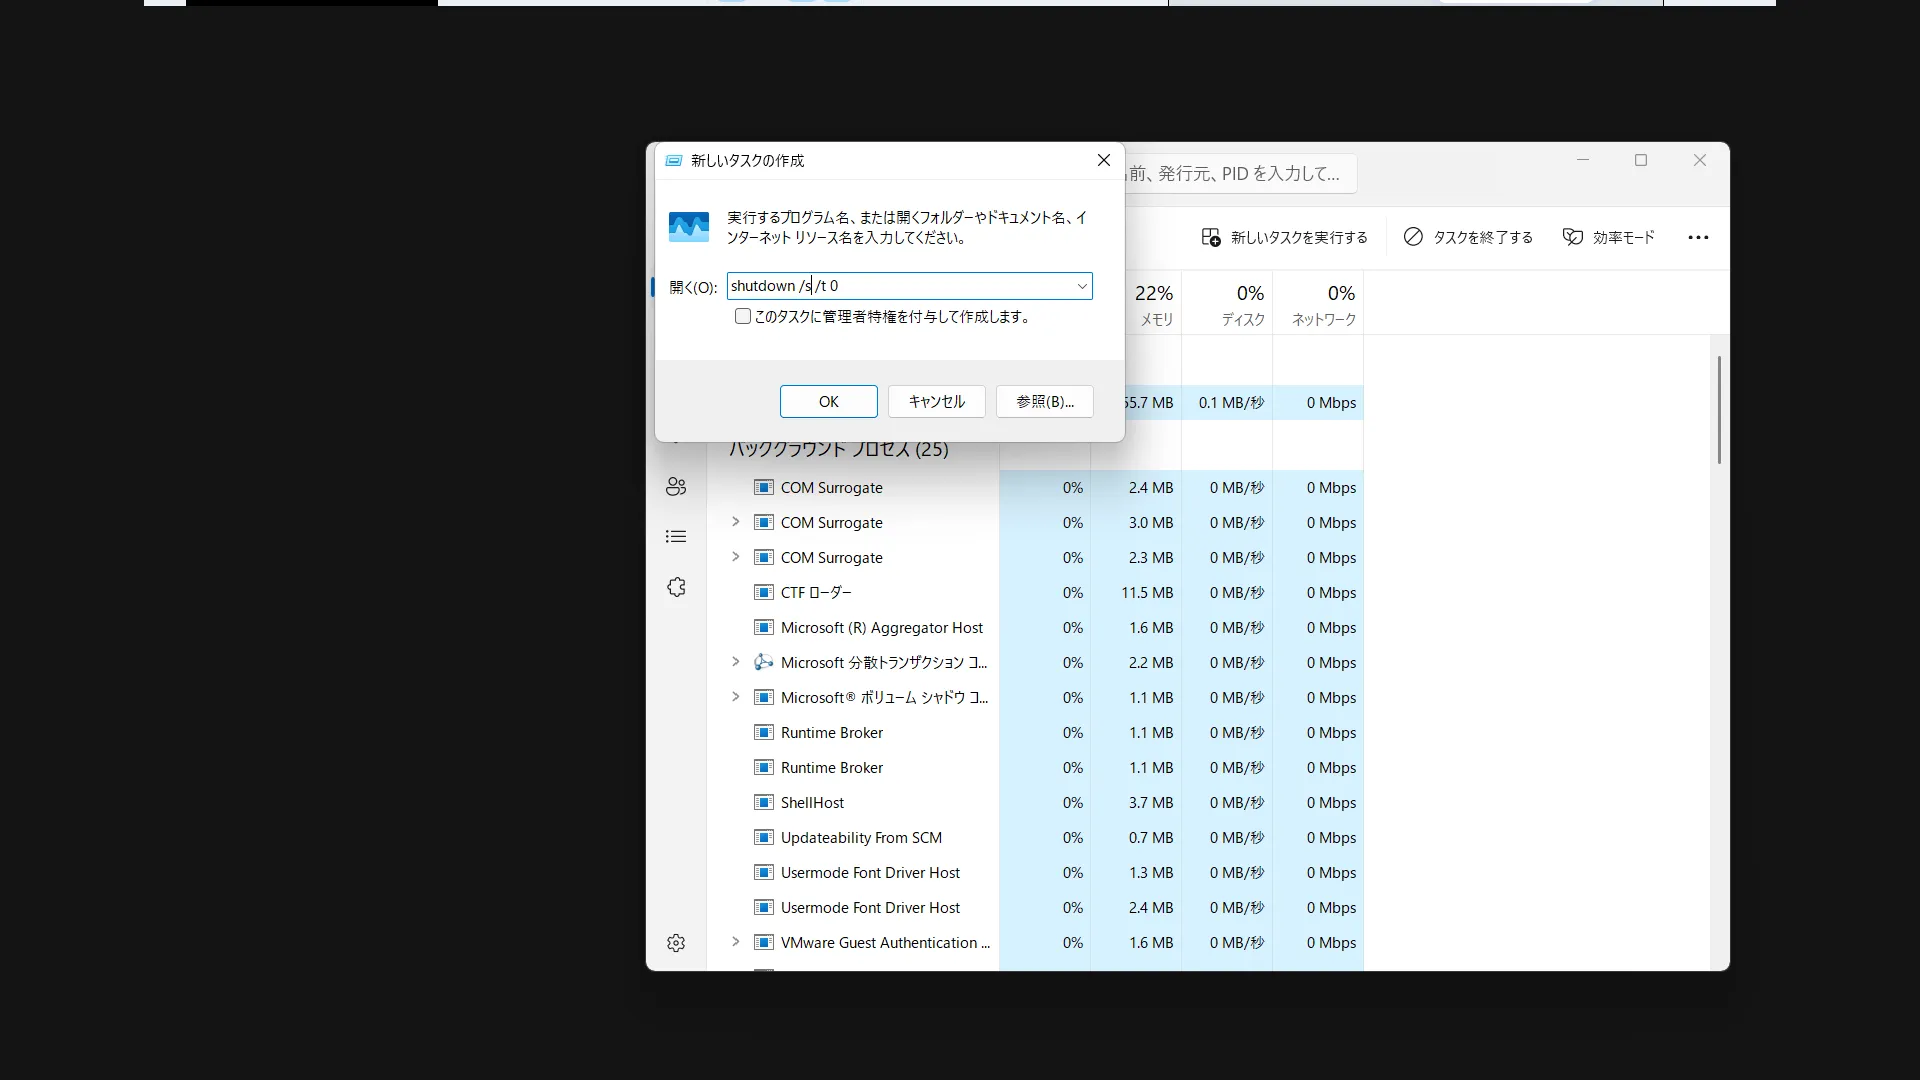
Task: Open the Services page in the sidebar
Action: pyautogui.click(x=676, y=587)
